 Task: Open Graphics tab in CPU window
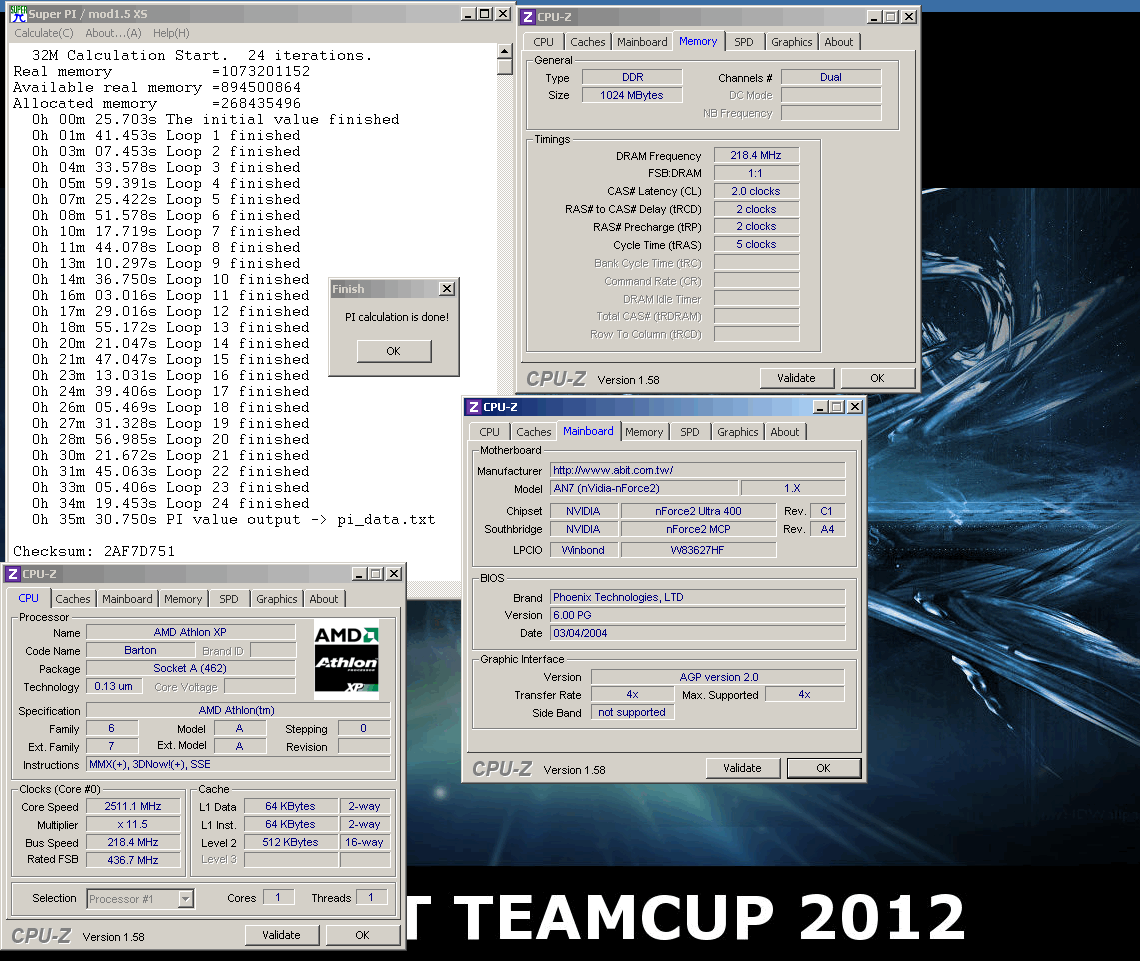click(x=277, y=599)
